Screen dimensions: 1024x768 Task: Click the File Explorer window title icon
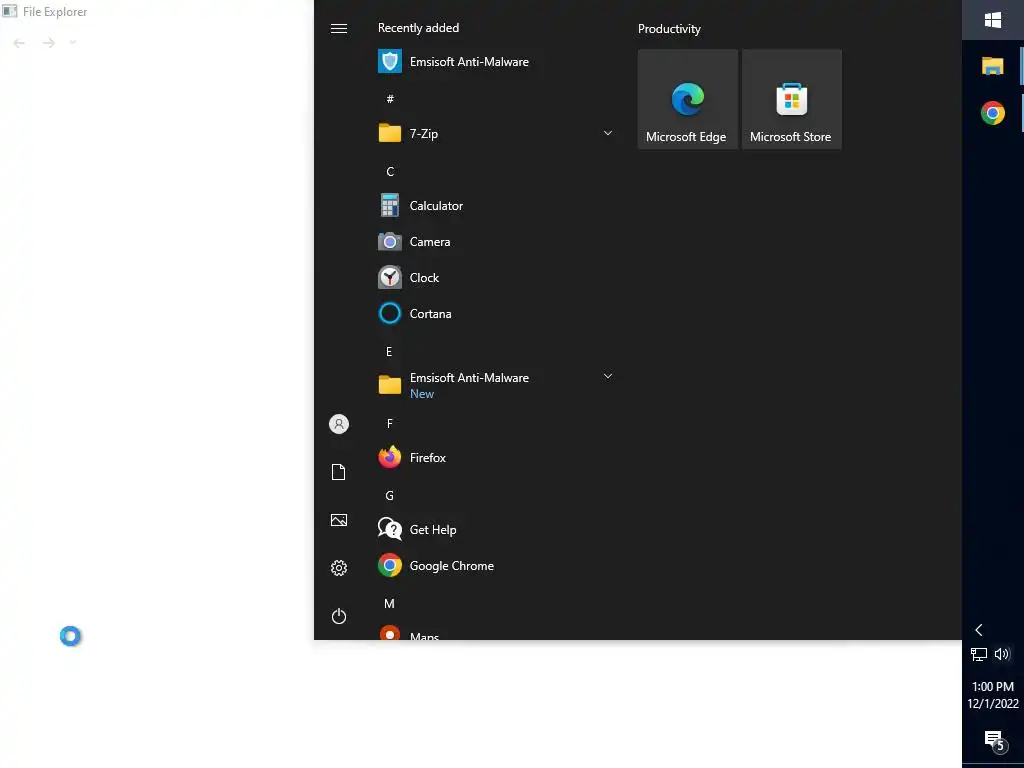click(10, 11)
